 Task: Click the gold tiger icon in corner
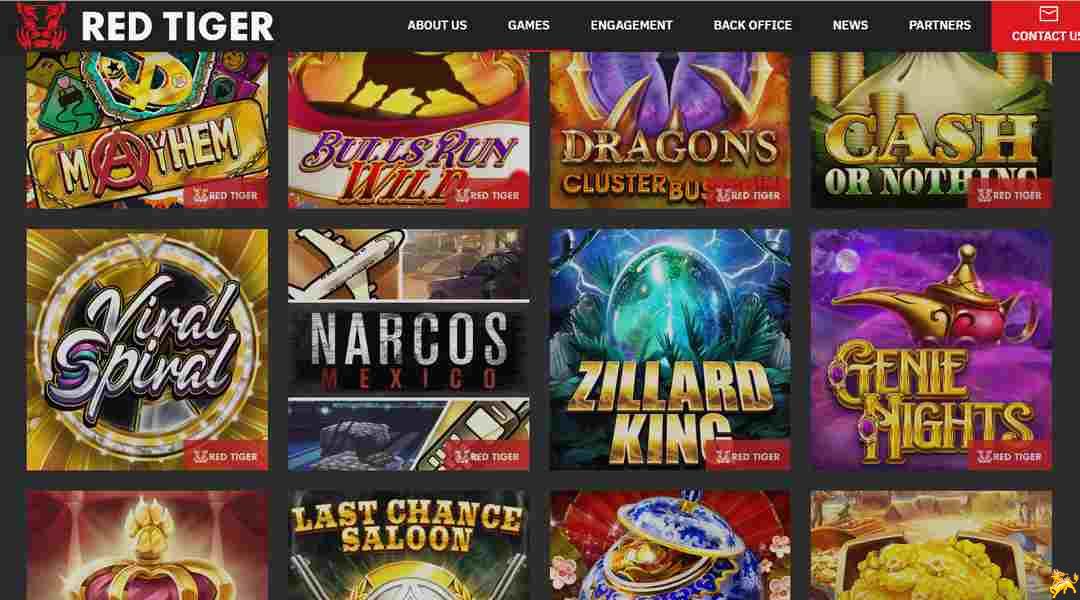(1063, 583)
